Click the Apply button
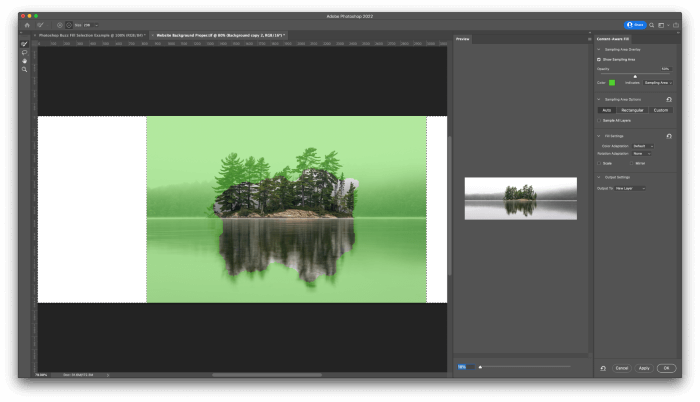 coord(644,368)
